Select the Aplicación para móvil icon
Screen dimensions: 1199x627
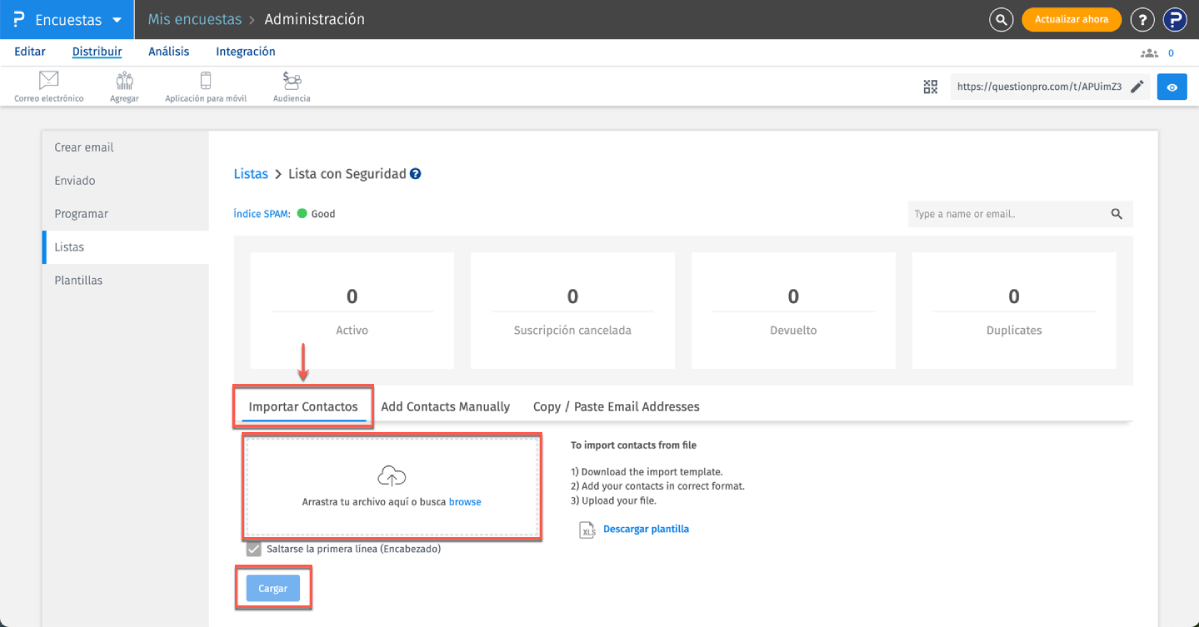[206, 81]
